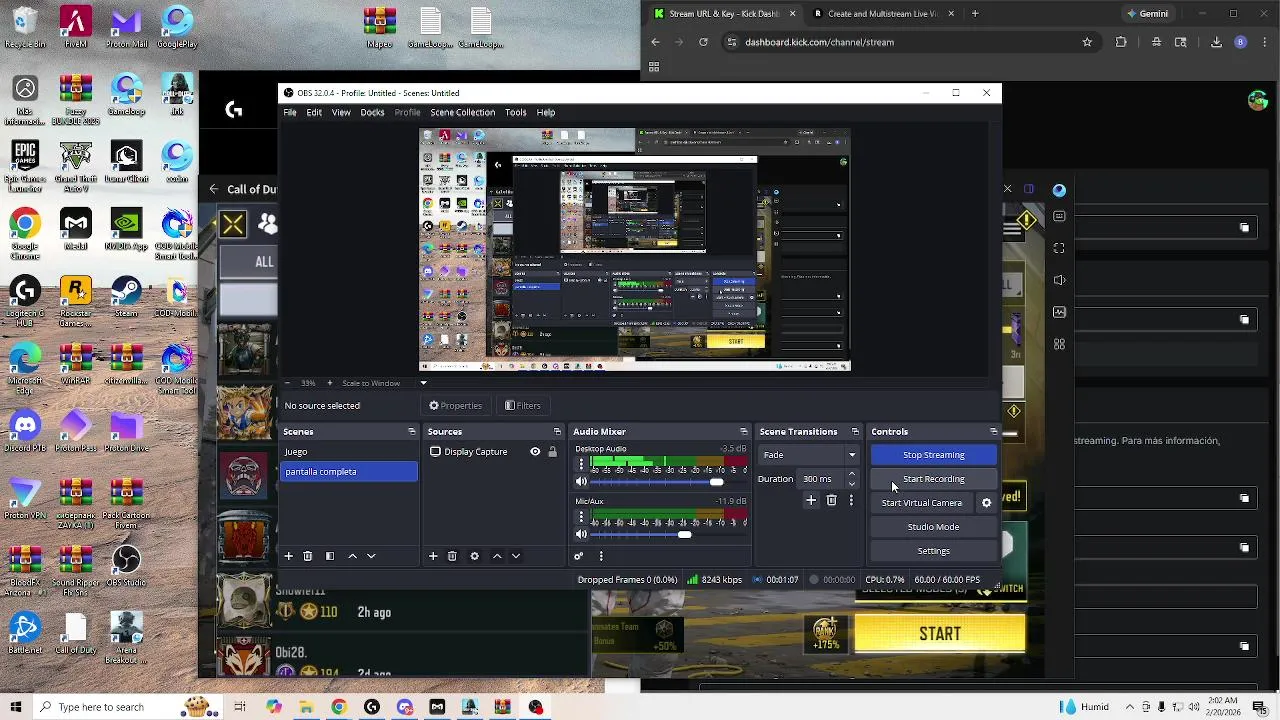Undock the Controls panel

[x=993, y=432]
